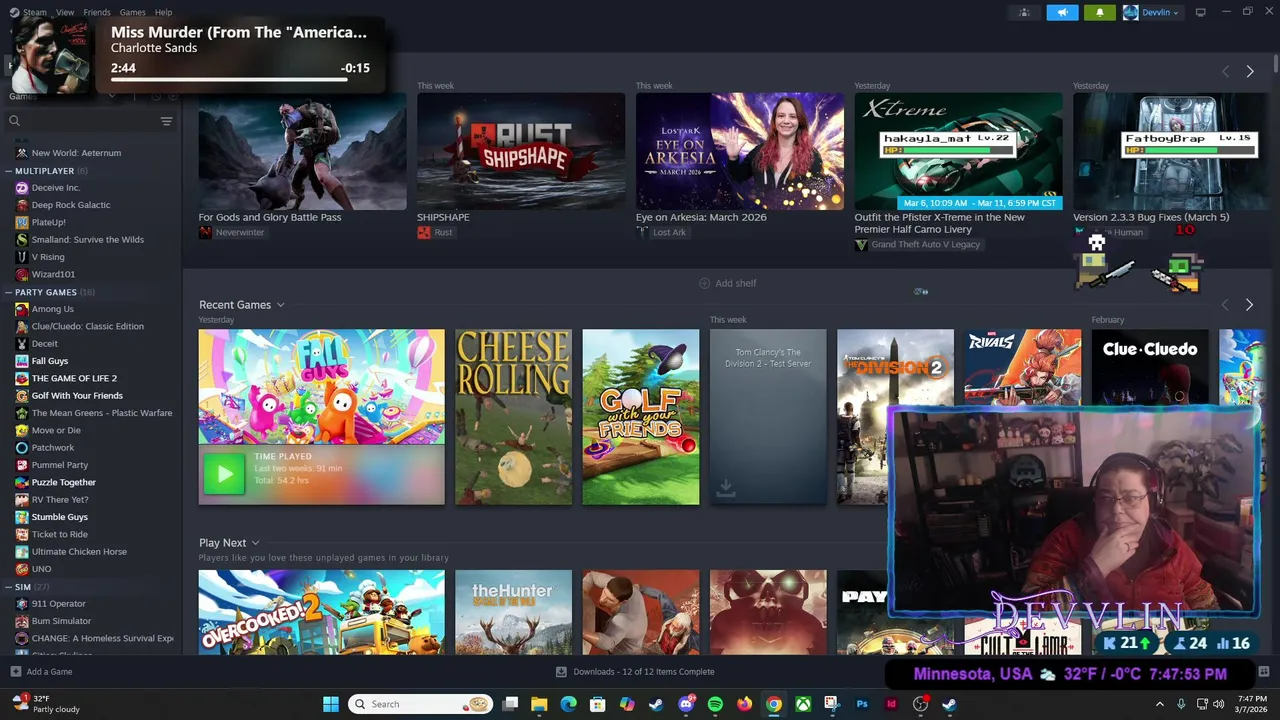Click the blue announcements megaphone button

tap(1062, 12)
